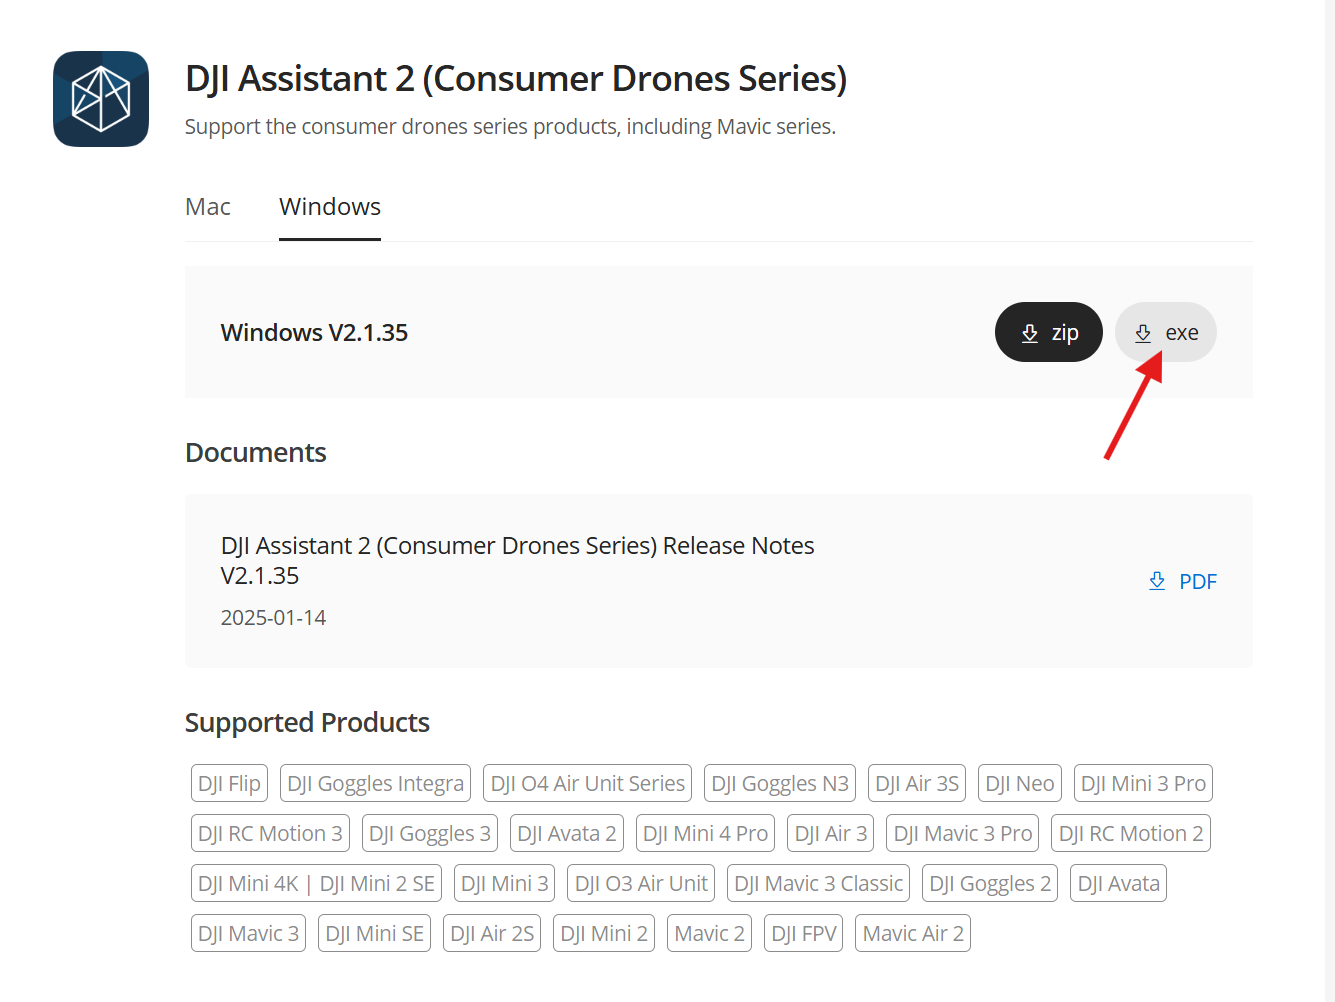Switch to the Mac tab
Screen dimensions: 1335x1002
point(208,207)
